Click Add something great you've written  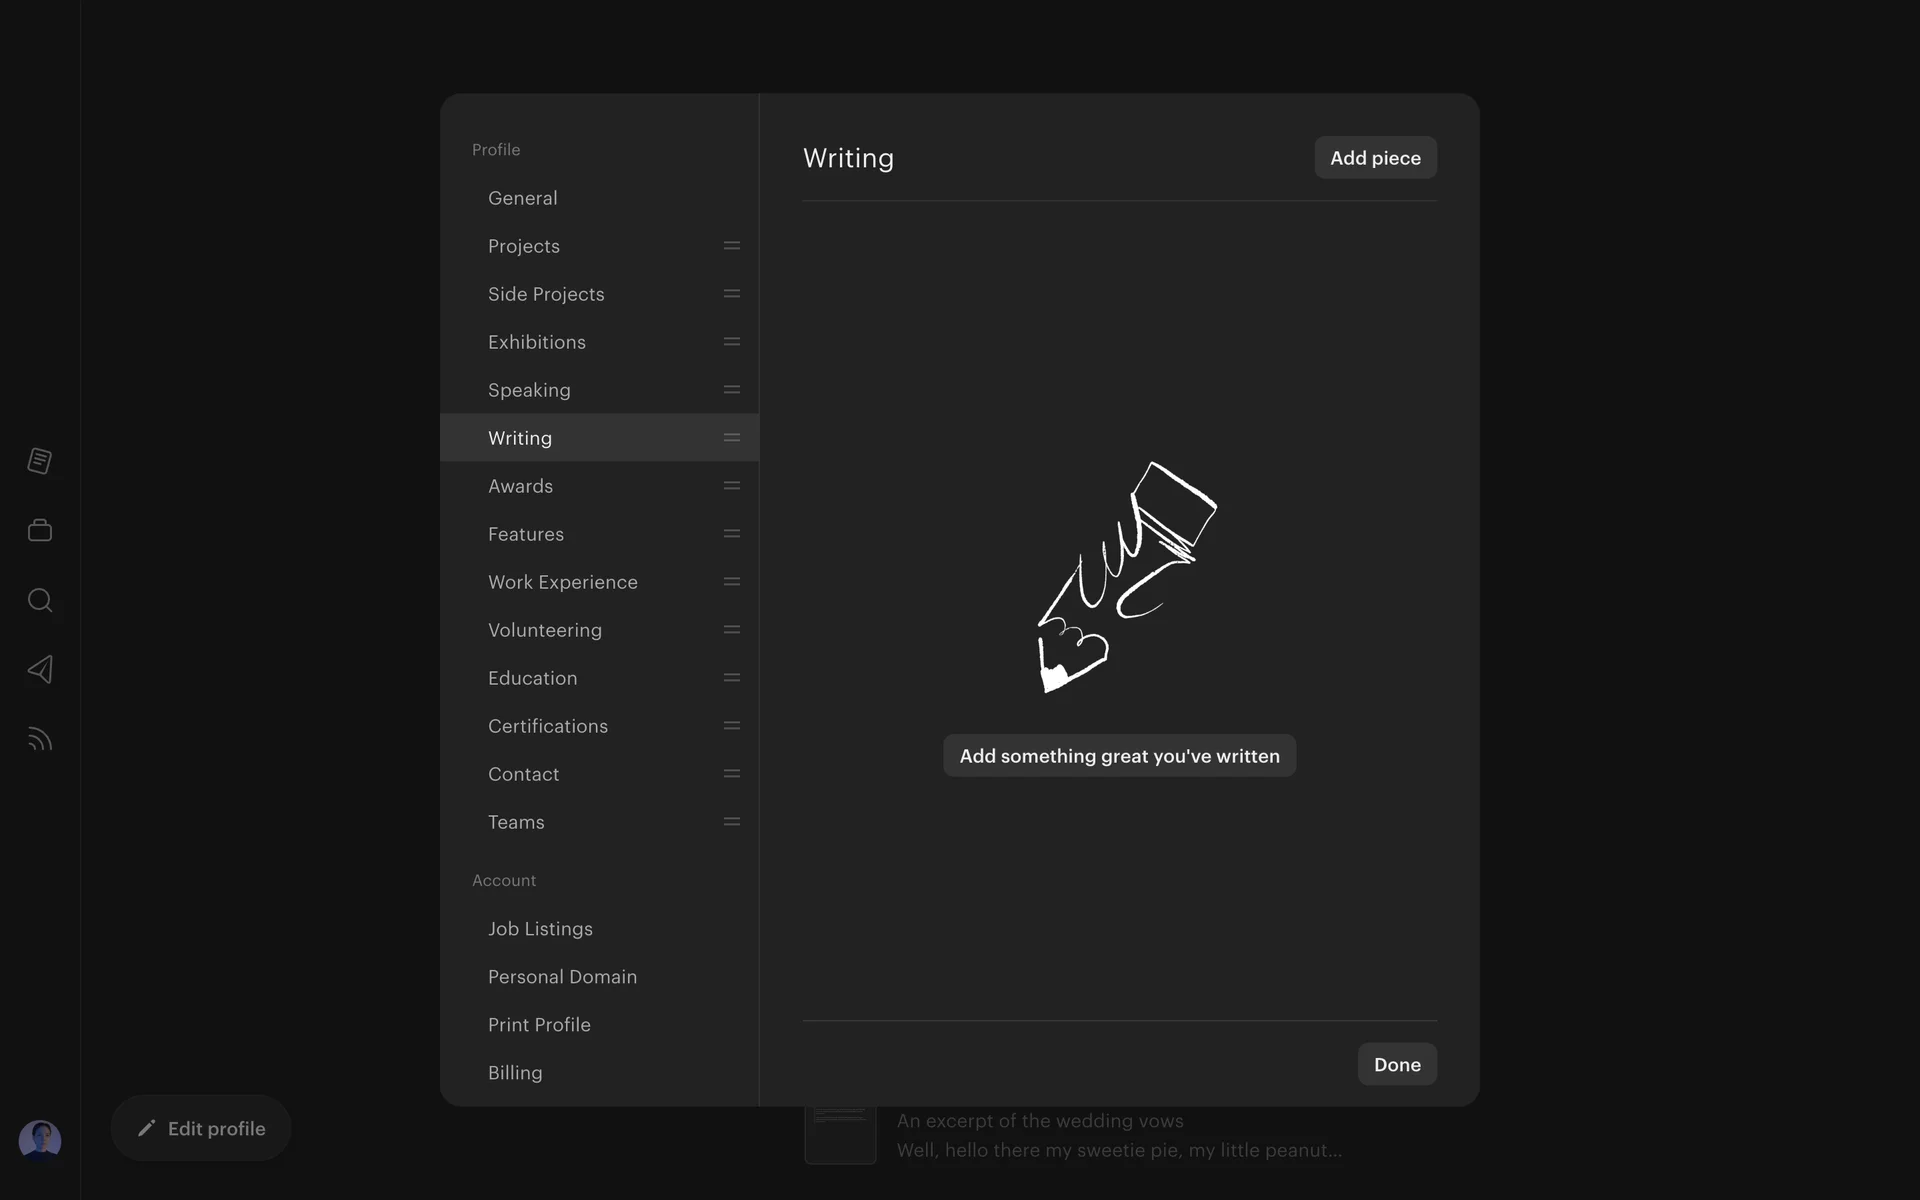click(1119, 756)
